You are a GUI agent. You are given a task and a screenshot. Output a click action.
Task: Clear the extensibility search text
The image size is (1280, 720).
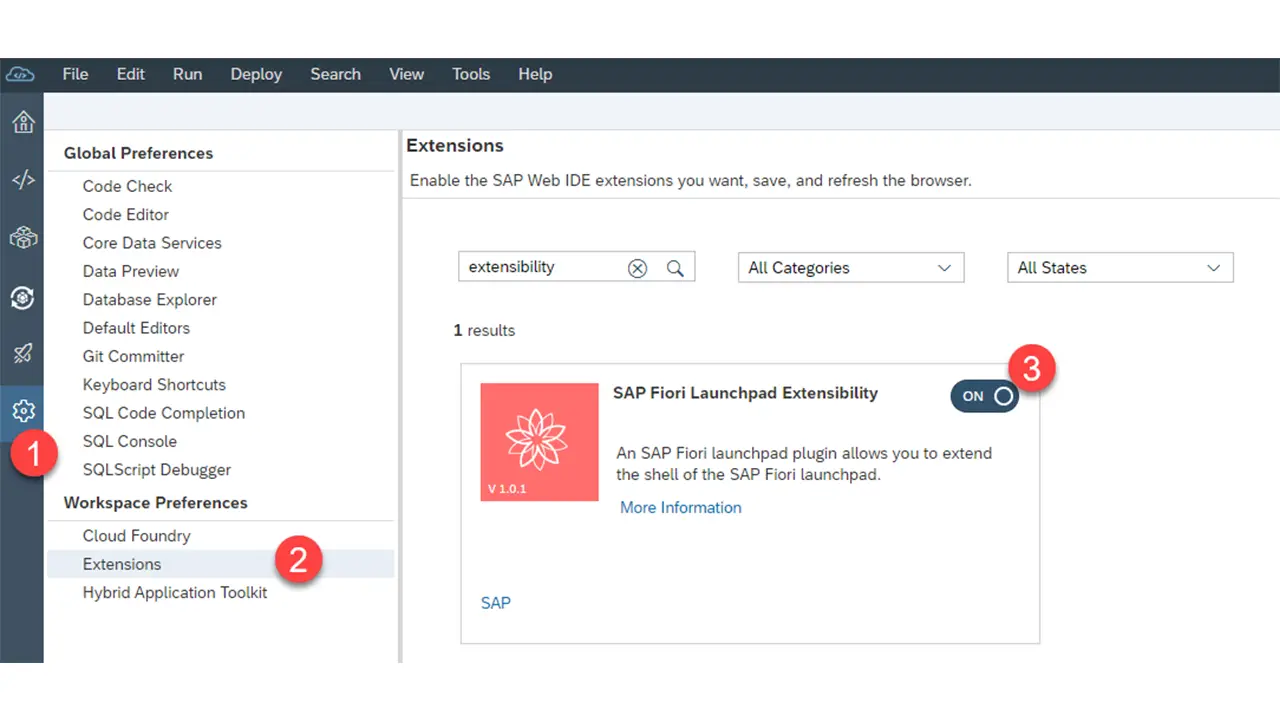637,268
